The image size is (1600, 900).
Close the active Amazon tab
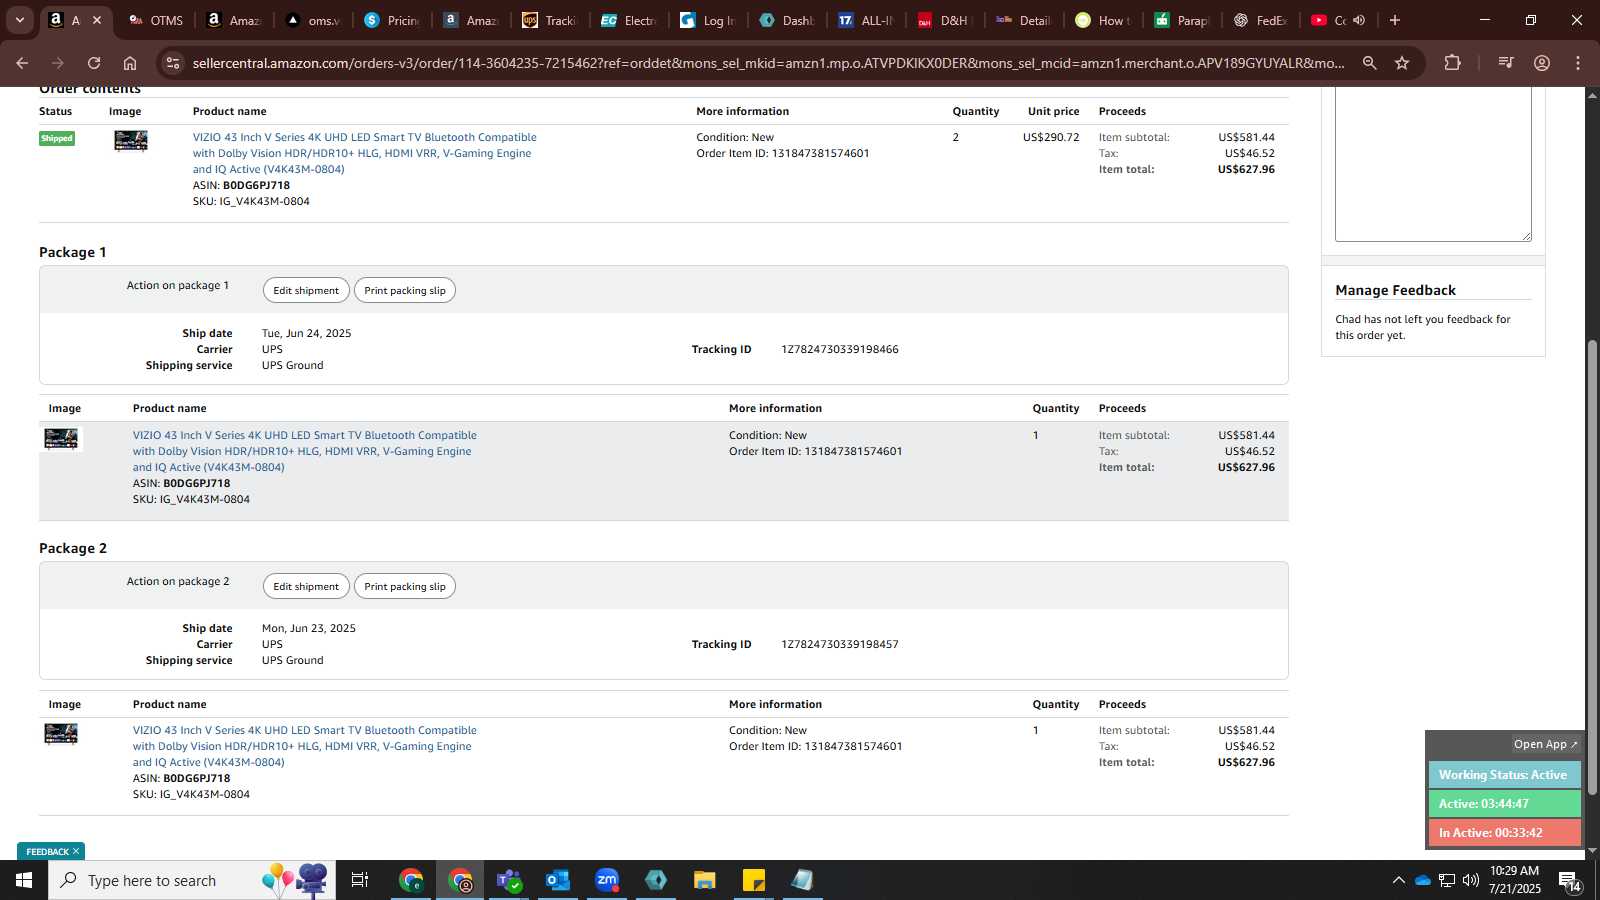coord(97,20)
